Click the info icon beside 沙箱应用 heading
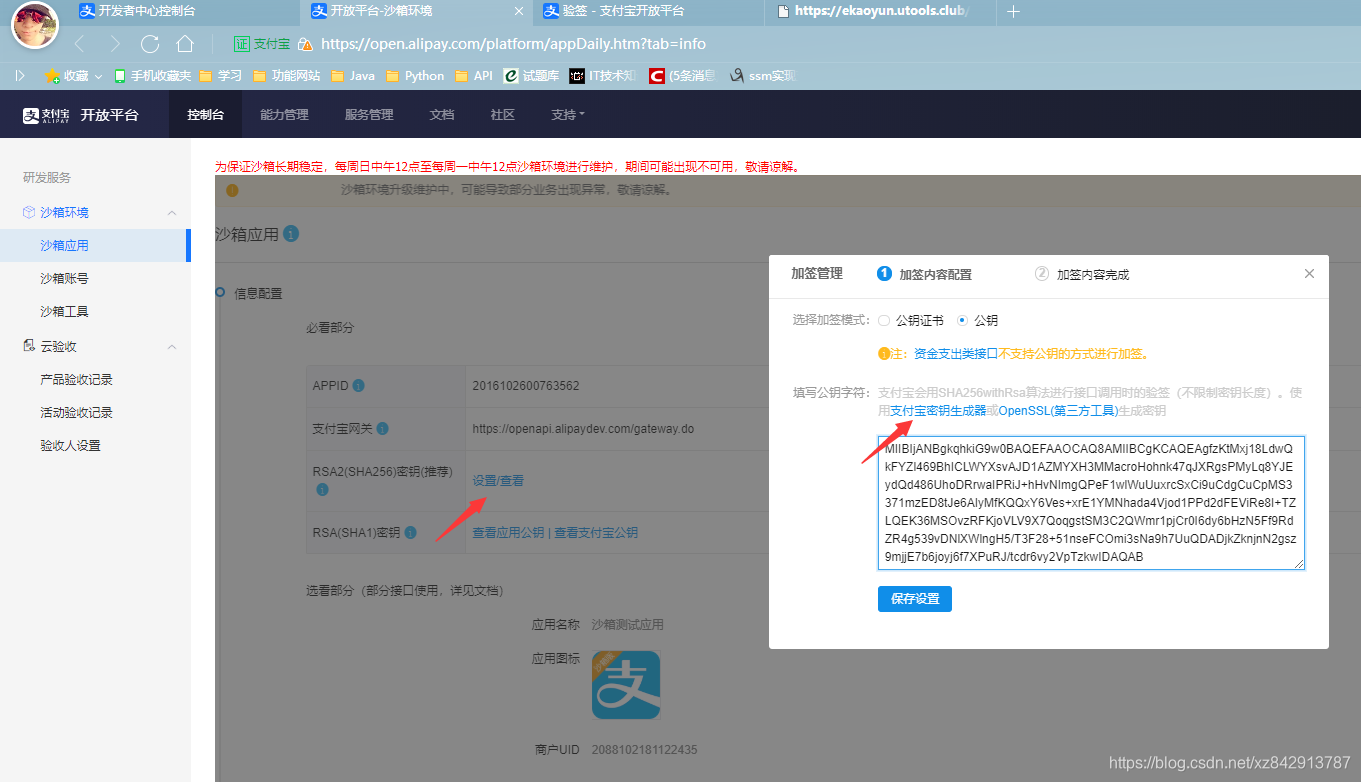 click(291, 233)
